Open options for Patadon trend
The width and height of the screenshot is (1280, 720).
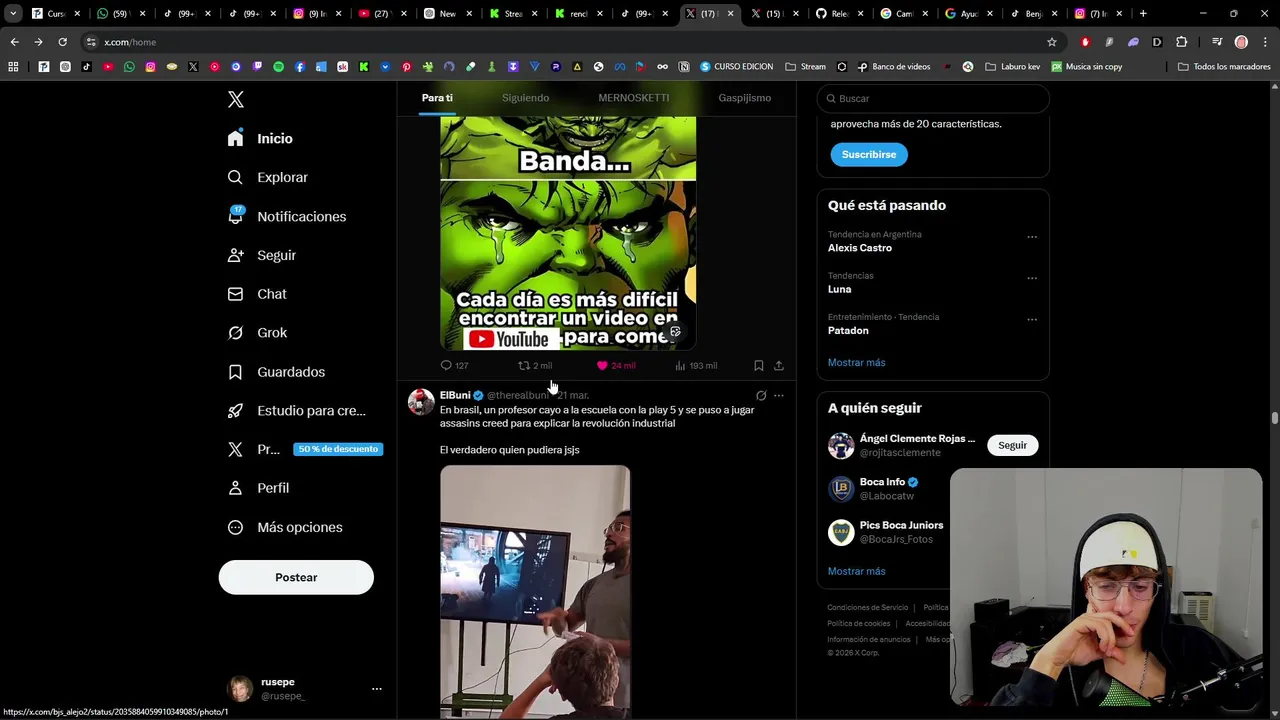1032,320
